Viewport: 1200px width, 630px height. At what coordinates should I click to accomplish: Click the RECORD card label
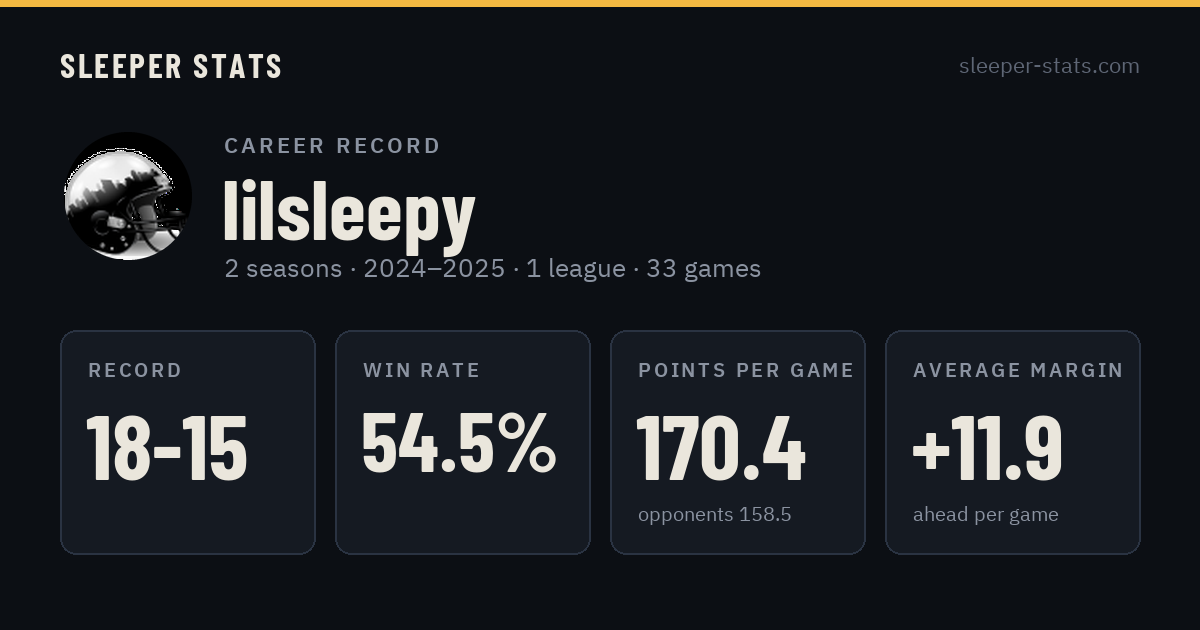coord(135,371)
